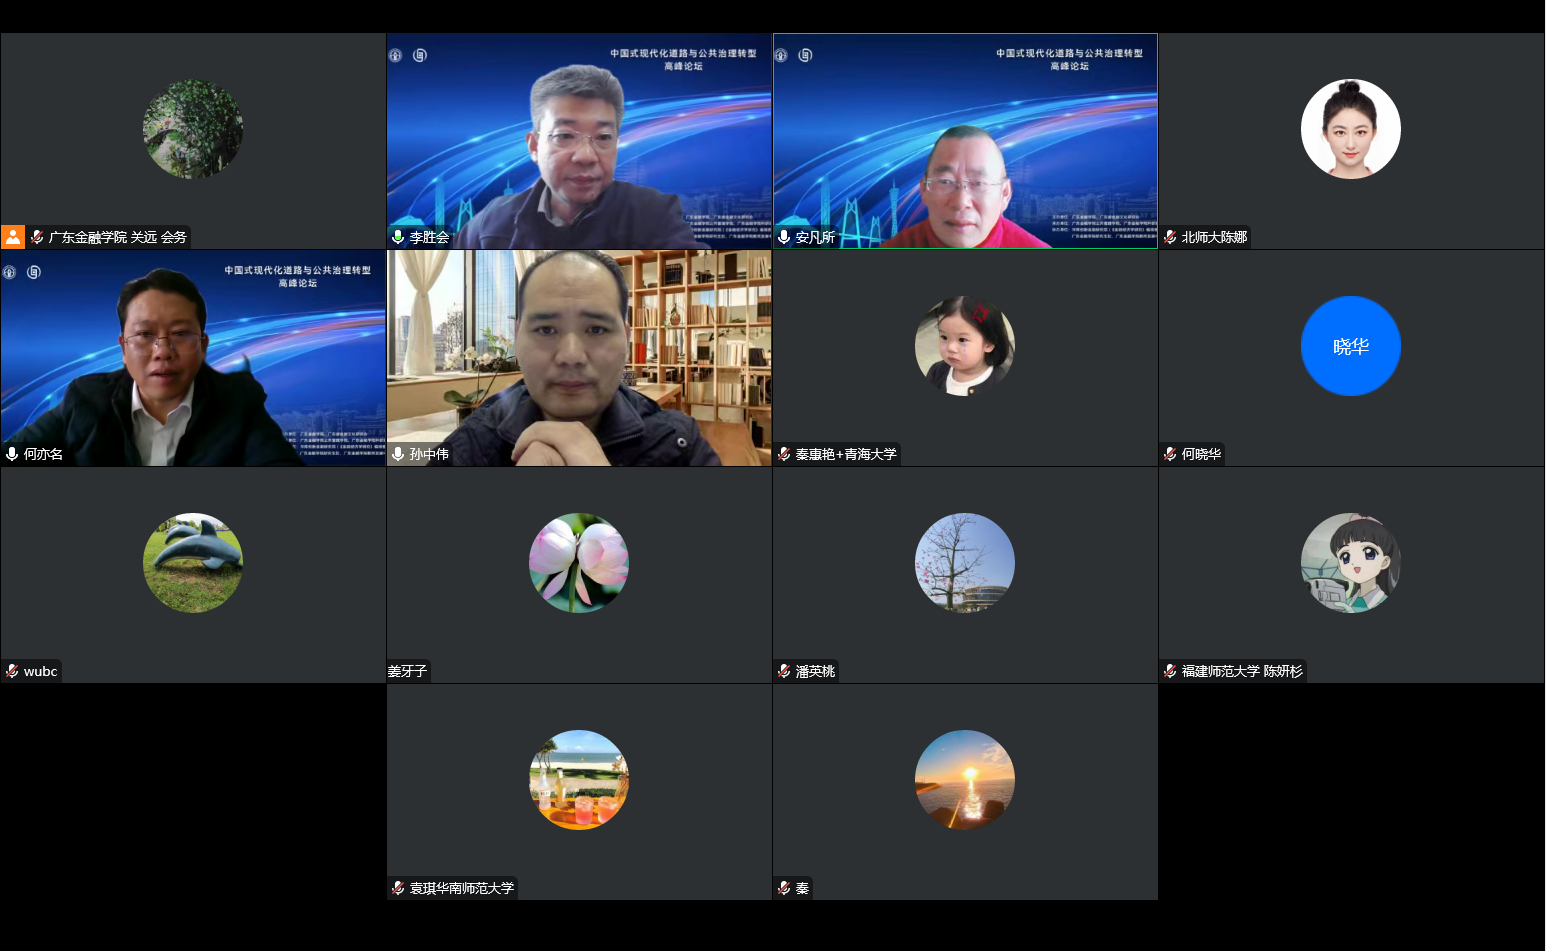Select 姜牙子's lotus flower avatar
The image size is (1546, 951).
[x=578, y=563]
